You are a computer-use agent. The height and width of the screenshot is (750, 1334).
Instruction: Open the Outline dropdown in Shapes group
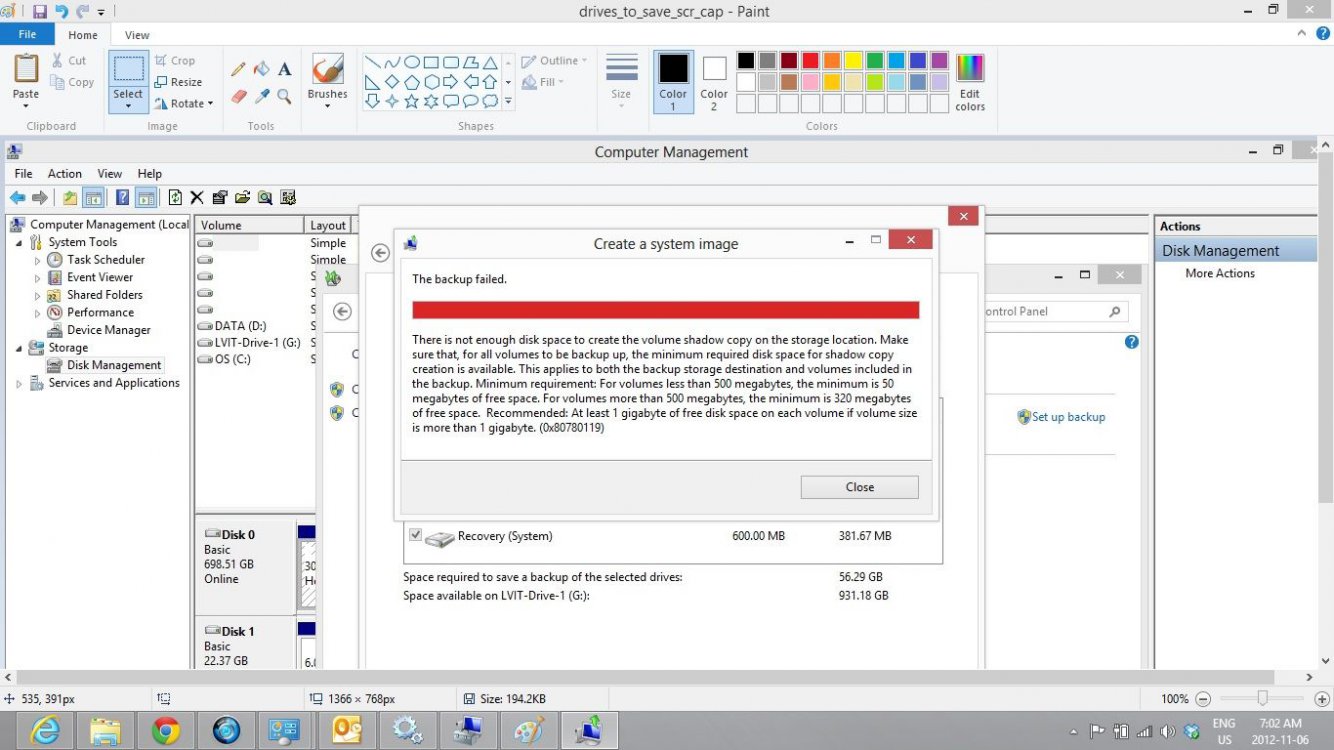tap(556, 60)
